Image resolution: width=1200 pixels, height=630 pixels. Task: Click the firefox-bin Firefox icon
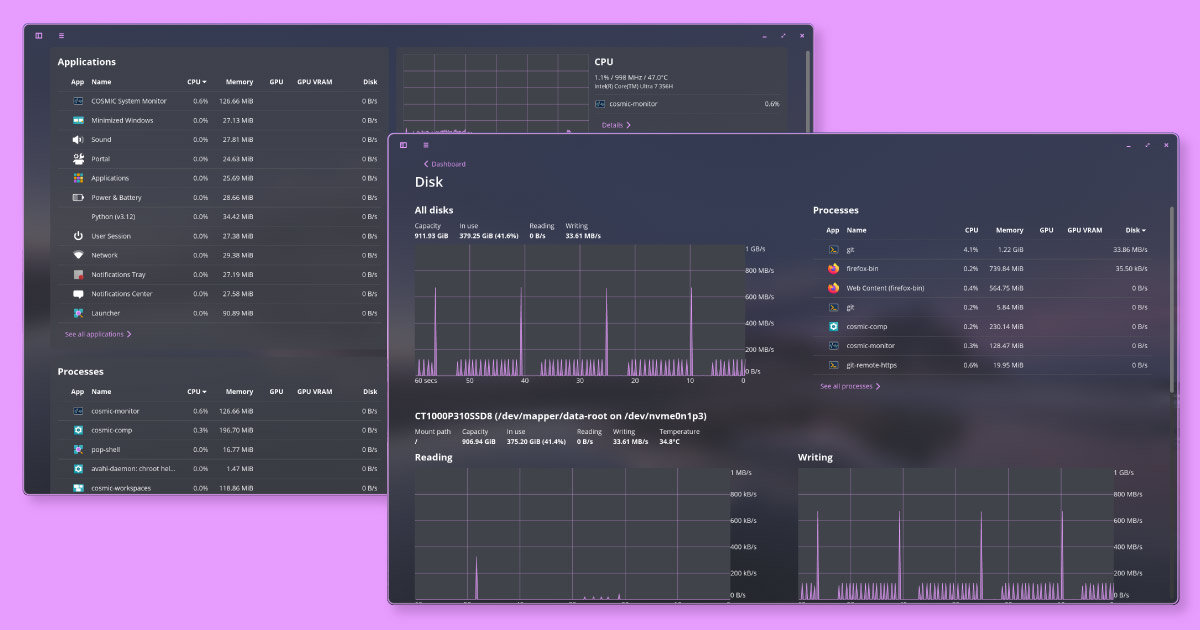click(833, 269)
